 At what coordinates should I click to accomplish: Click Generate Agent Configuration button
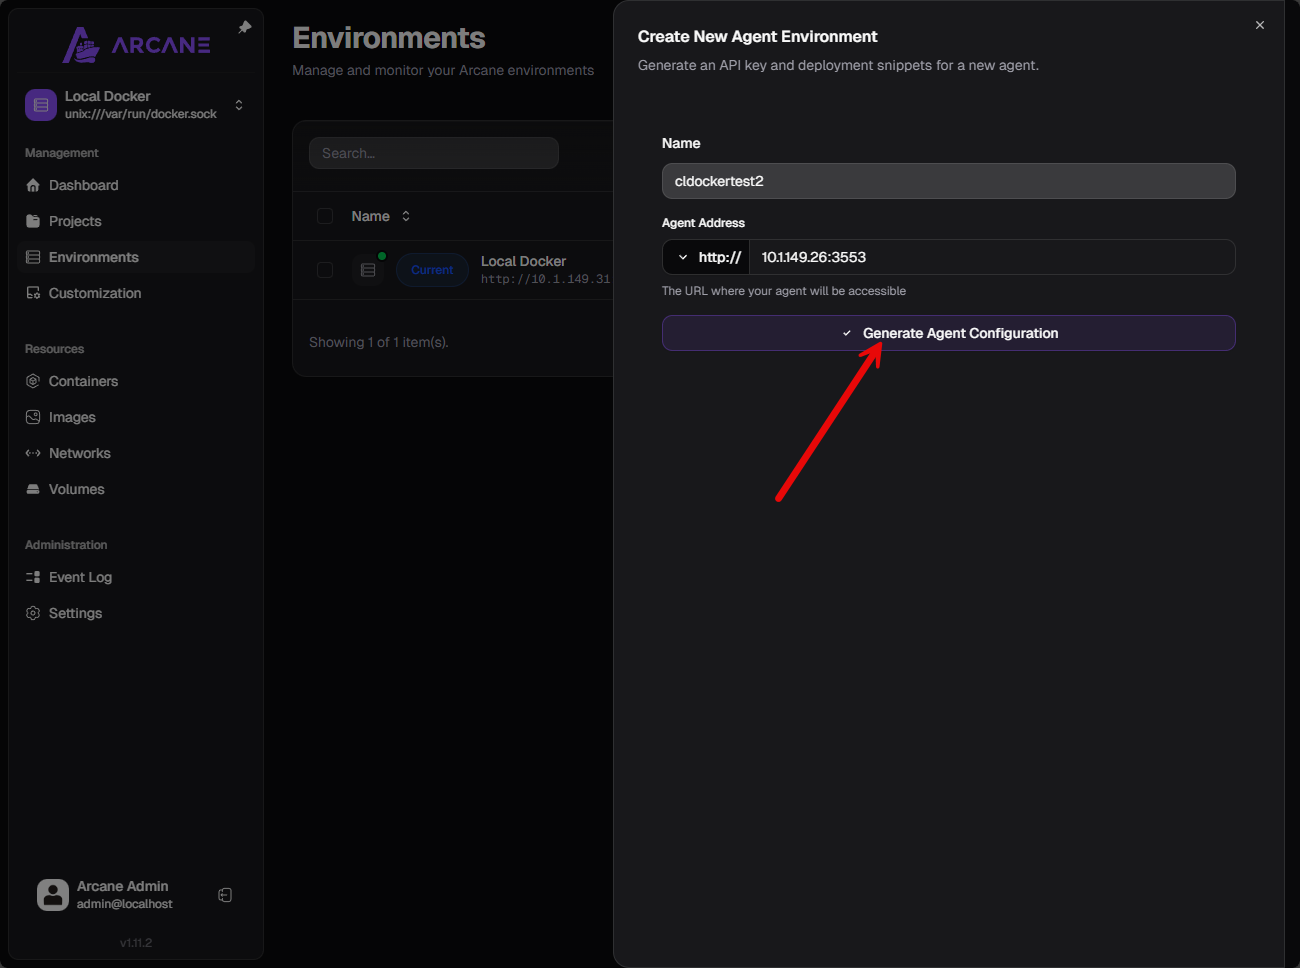click(x=948, y=333)
